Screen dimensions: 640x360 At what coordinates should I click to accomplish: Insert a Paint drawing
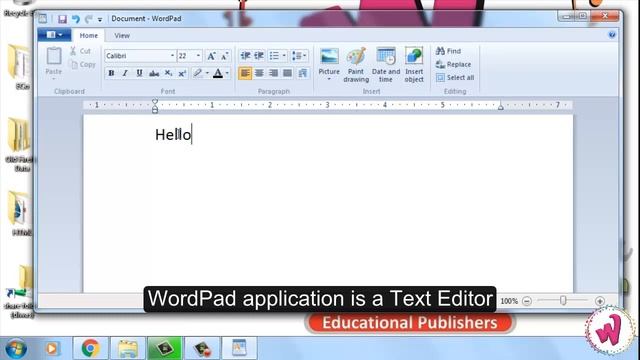(356, 64)
